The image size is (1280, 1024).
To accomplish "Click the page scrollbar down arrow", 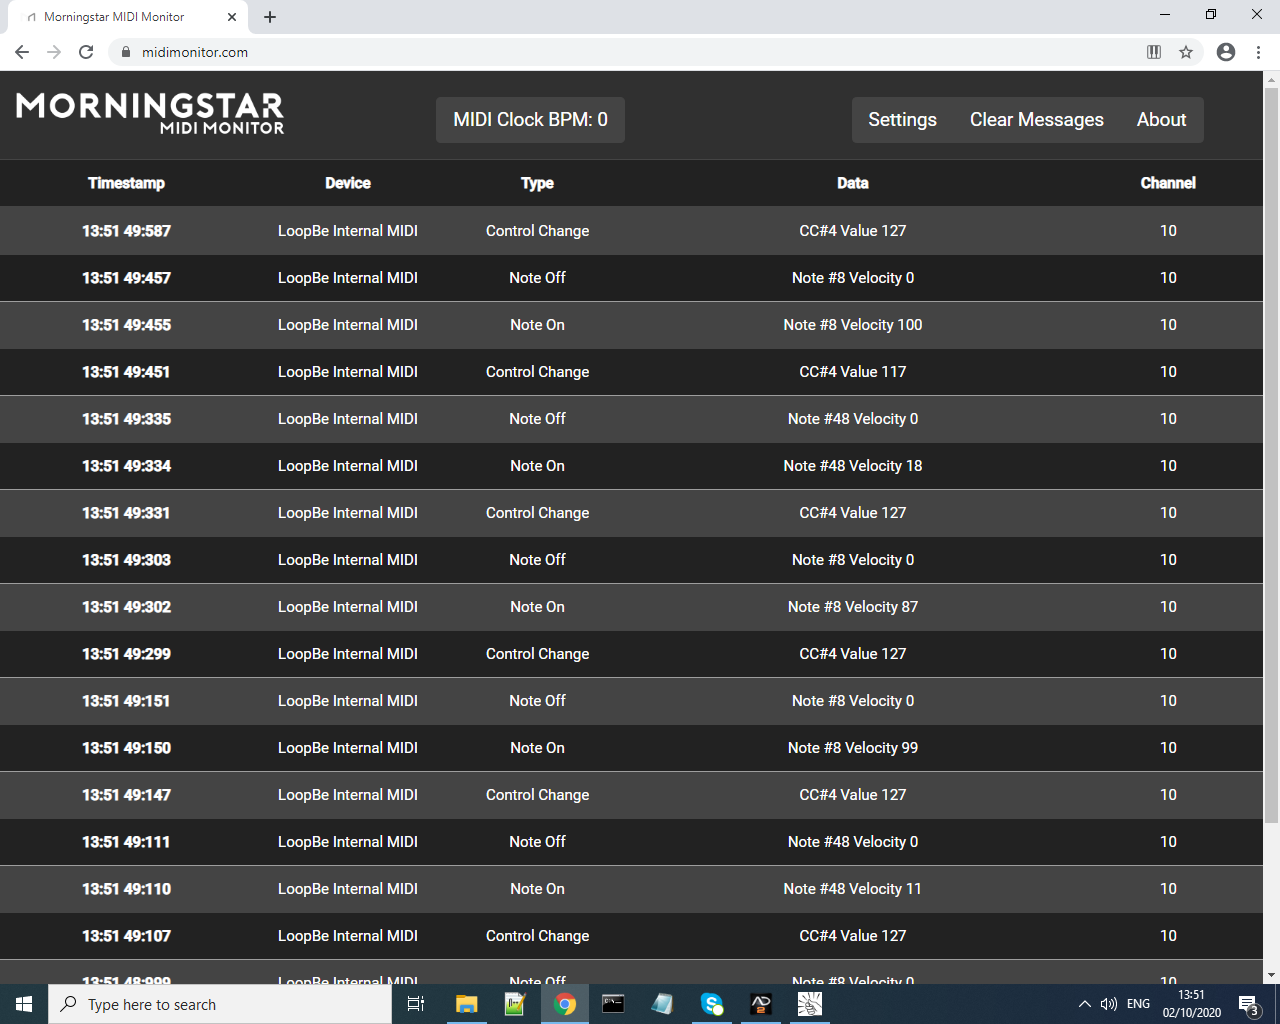I will pos(1271,975).
